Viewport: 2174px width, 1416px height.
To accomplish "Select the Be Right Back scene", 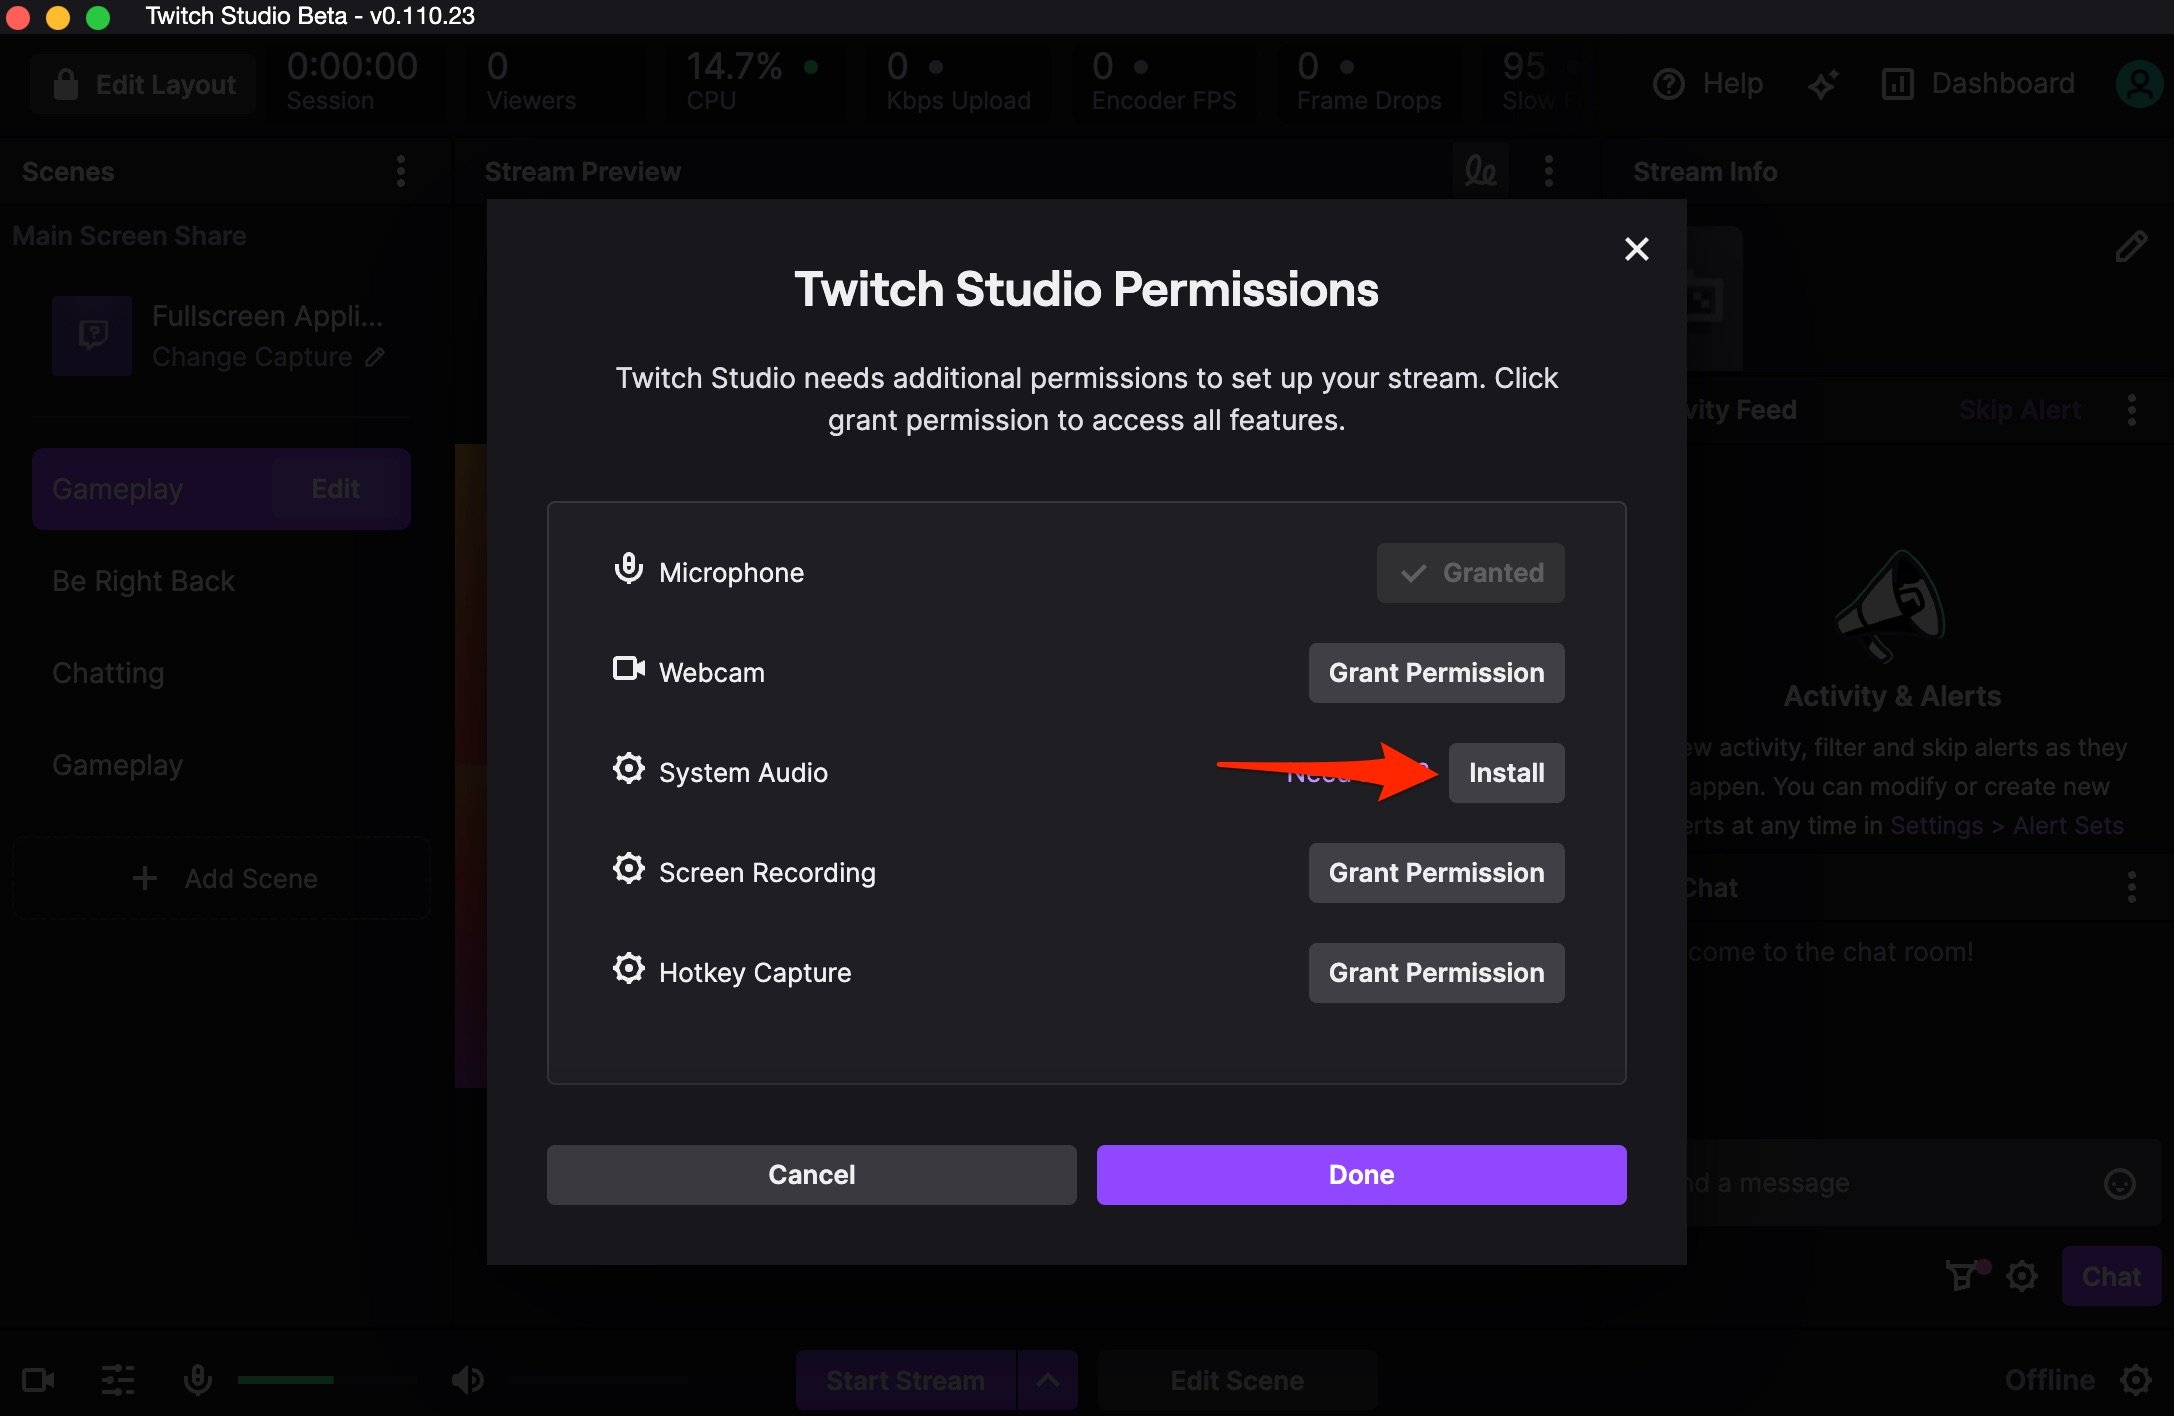I will [143, 581].
